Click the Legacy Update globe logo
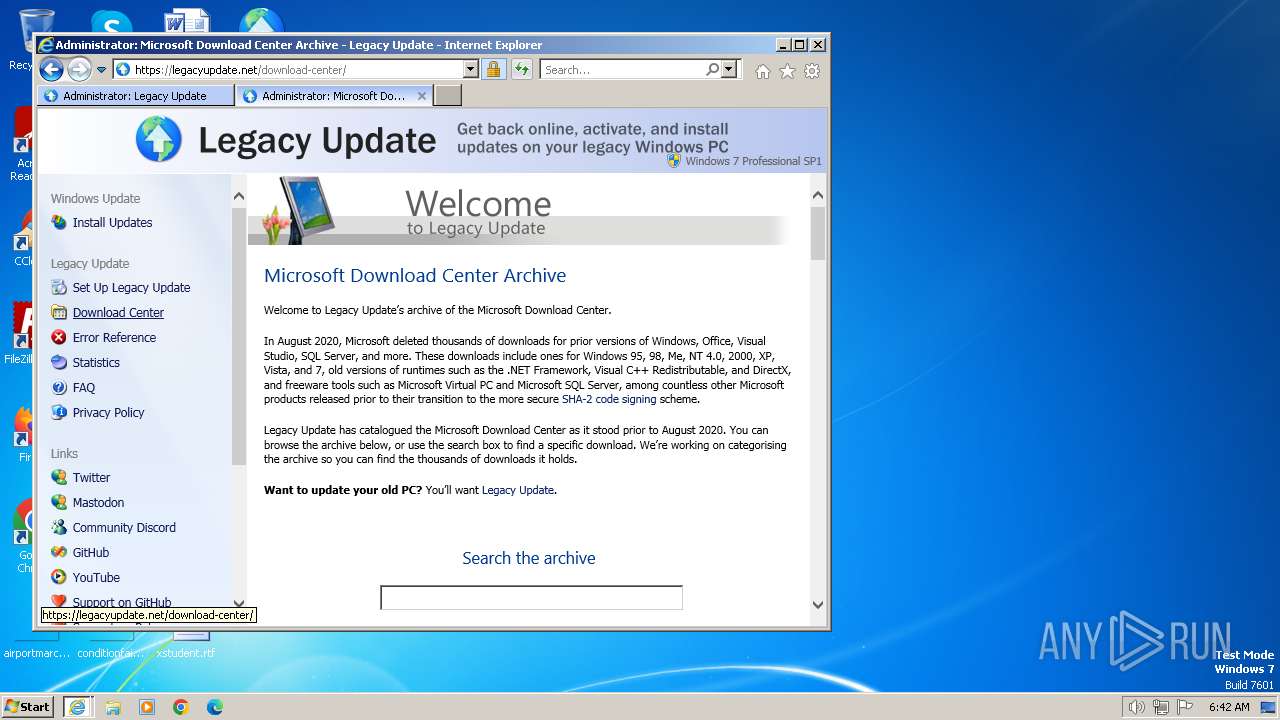Screen dimensions: 1280x720 159,139
